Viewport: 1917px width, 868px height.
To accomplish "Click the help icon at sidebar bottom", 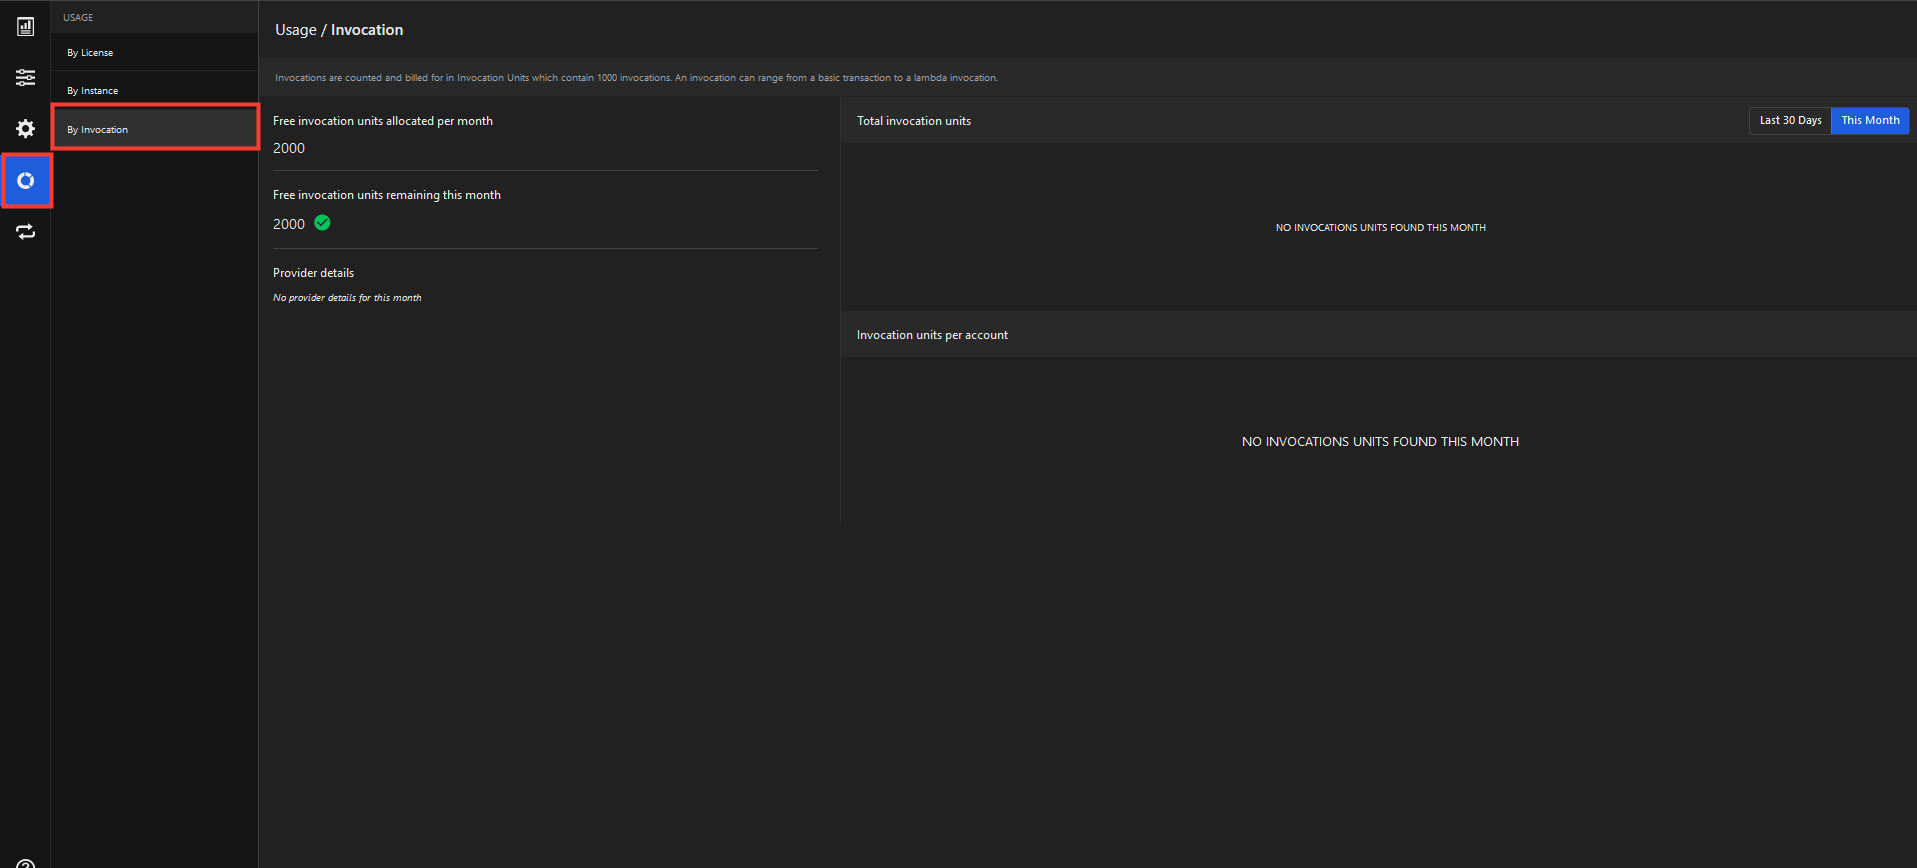I will [x=25, y=863].
